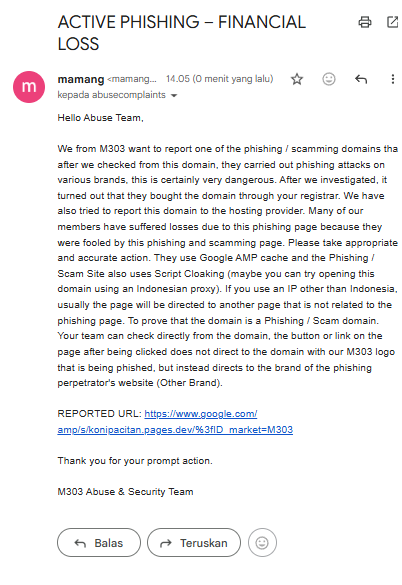The image size is (402, 585).
Task: Click the pink sender avatar 'm'
Action: pos(29,87)
